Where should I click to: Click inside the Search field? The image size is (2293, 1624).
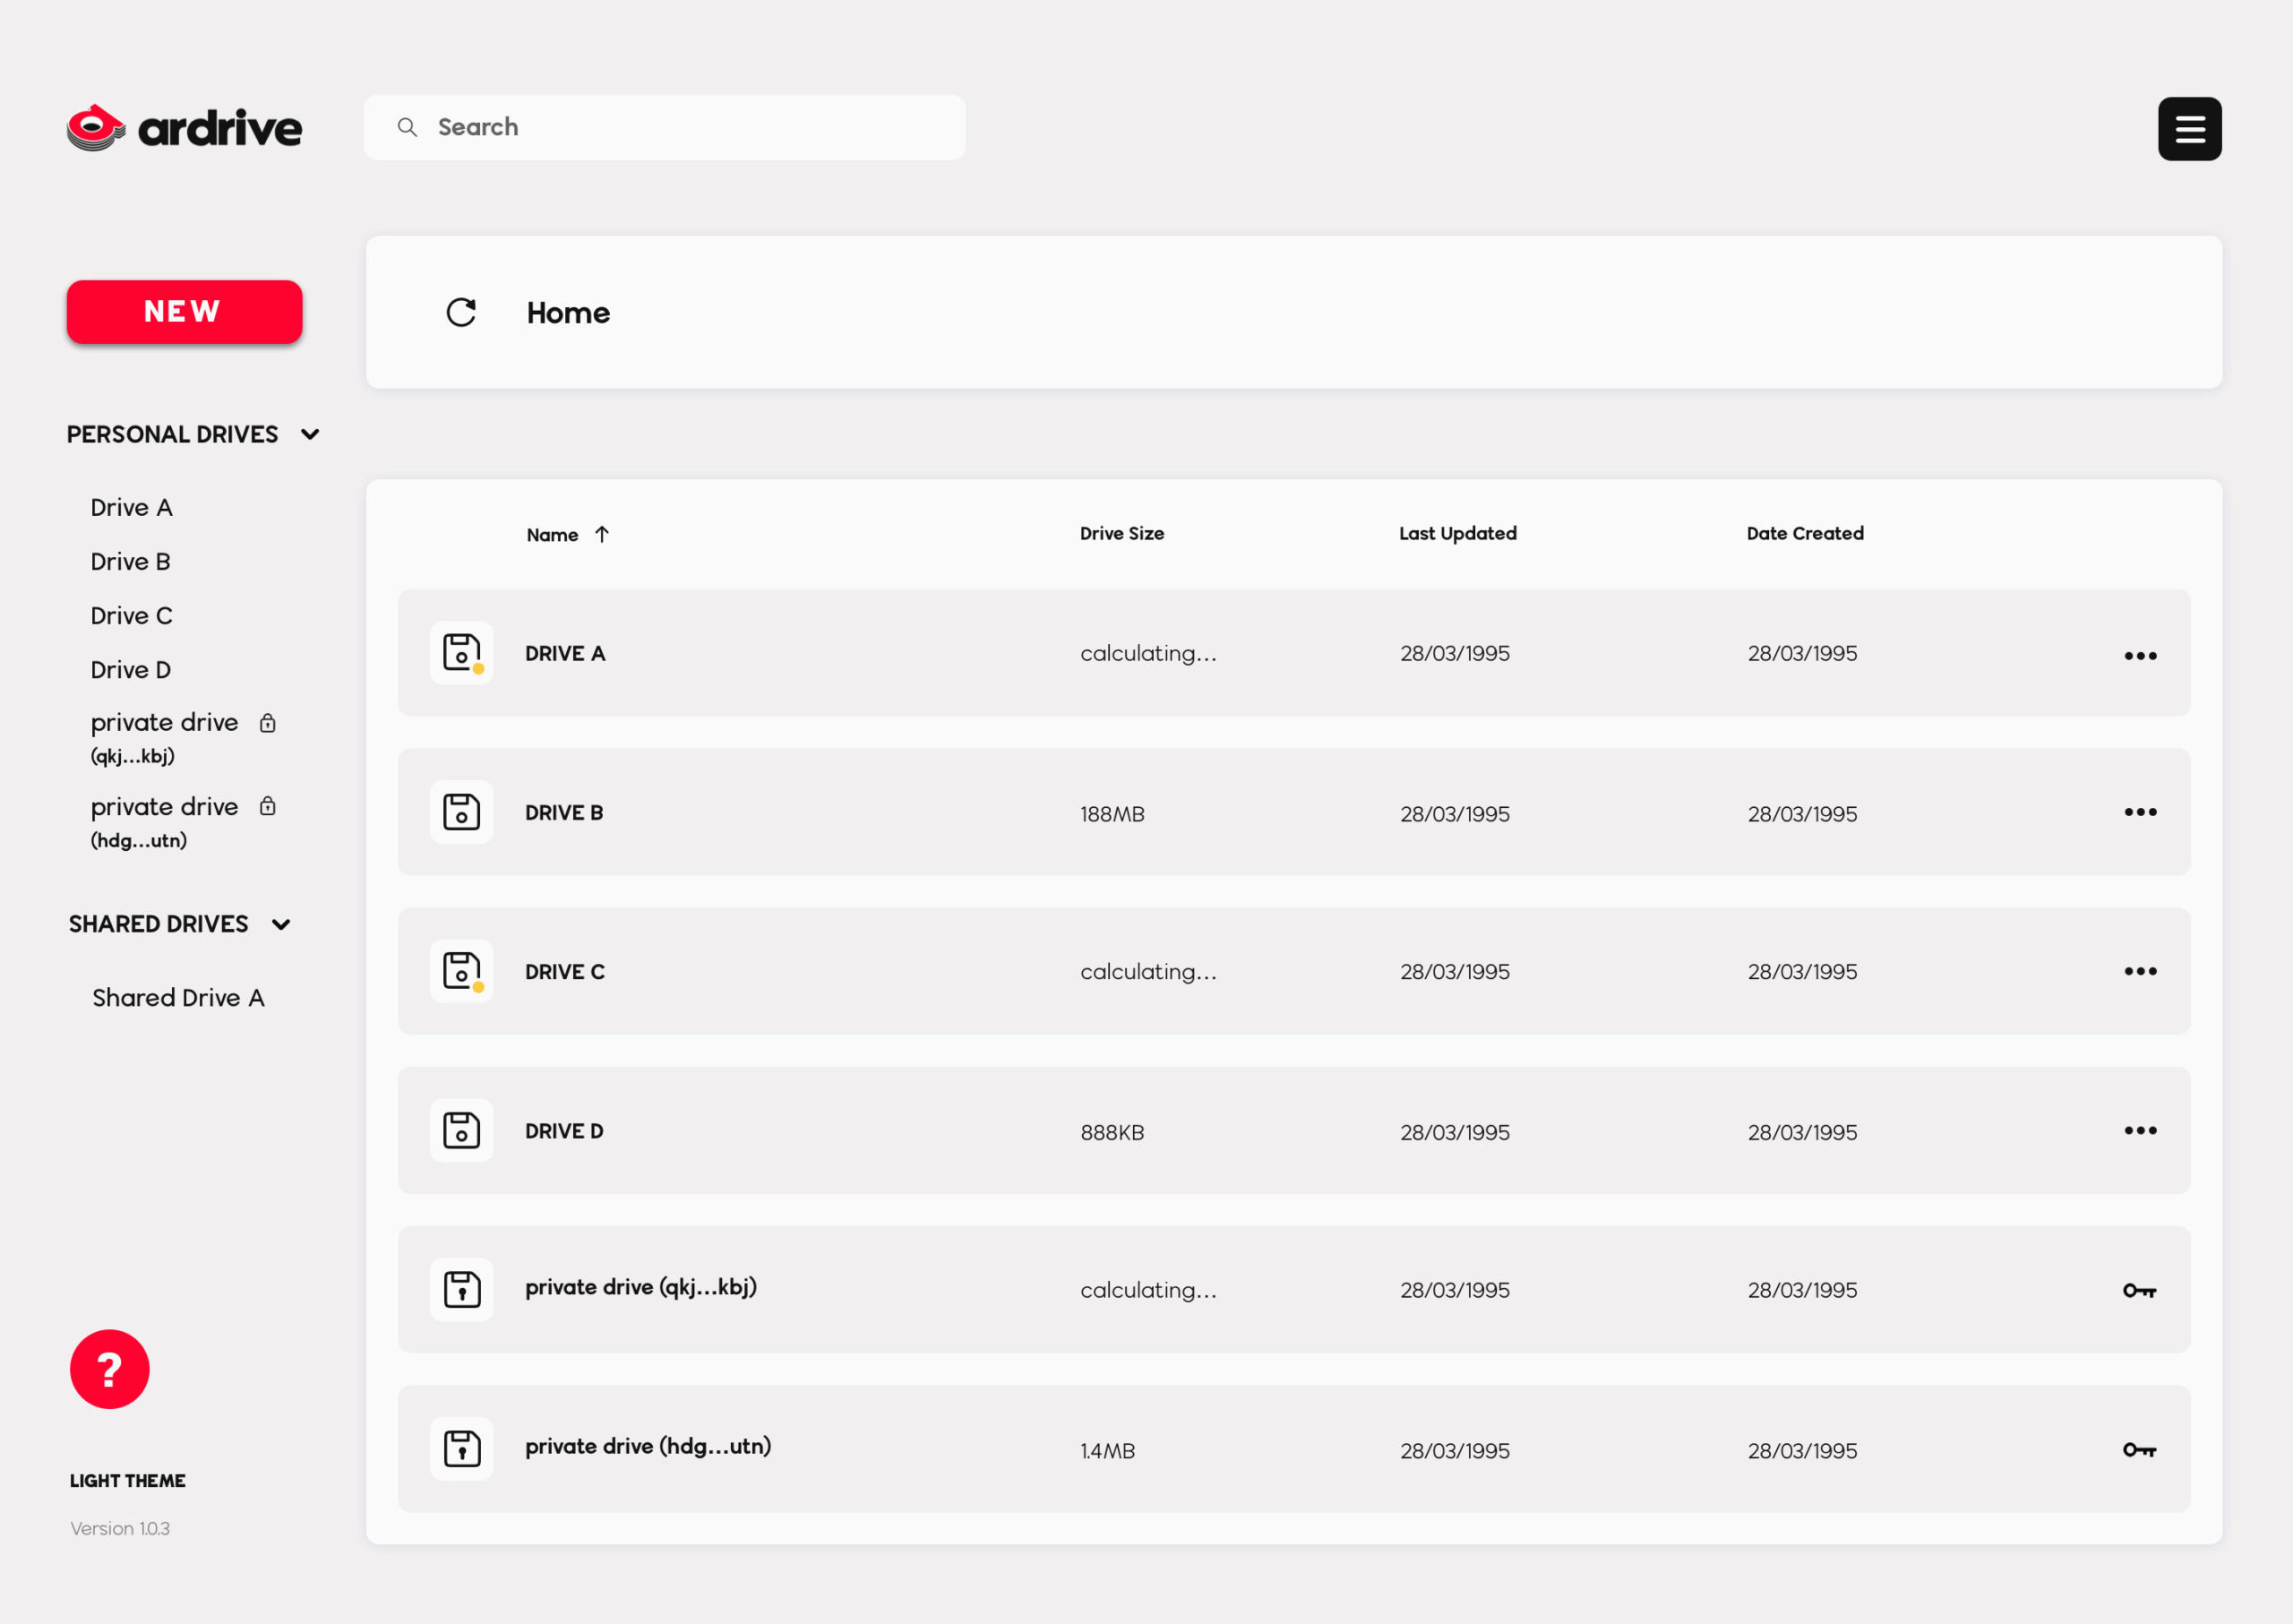tap(664, 127)
